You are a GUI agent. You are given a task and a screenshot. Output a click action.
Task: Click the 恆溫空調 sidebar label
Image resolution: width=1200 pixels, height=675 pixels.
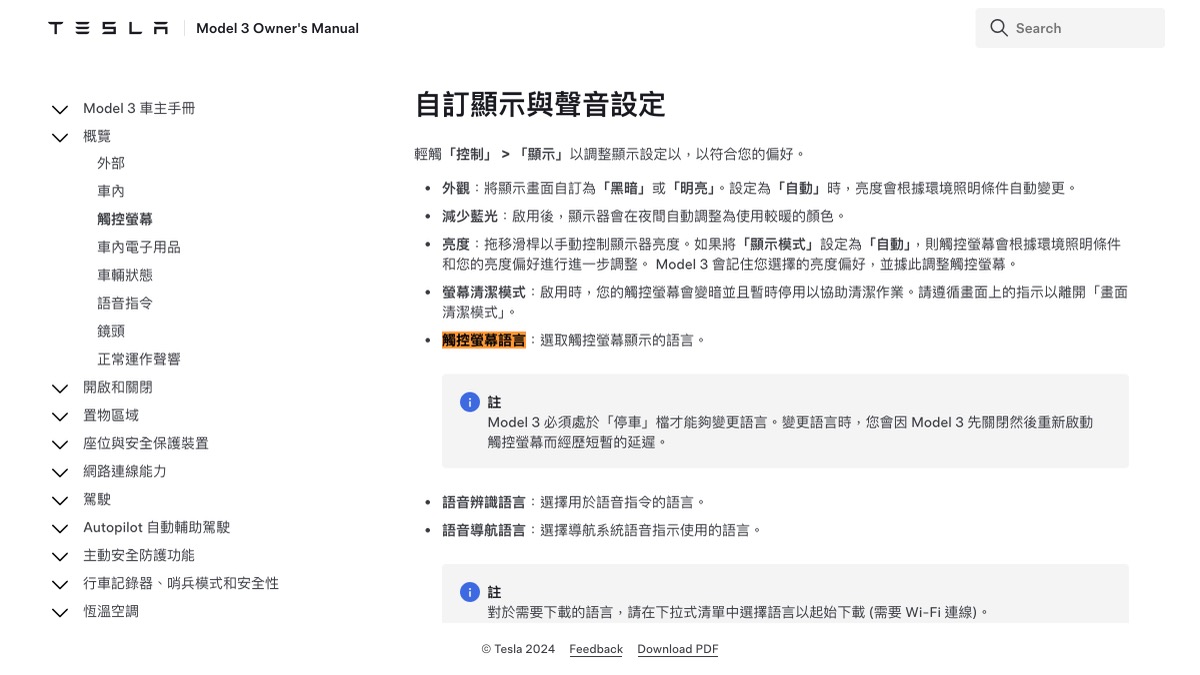[111, 611]
